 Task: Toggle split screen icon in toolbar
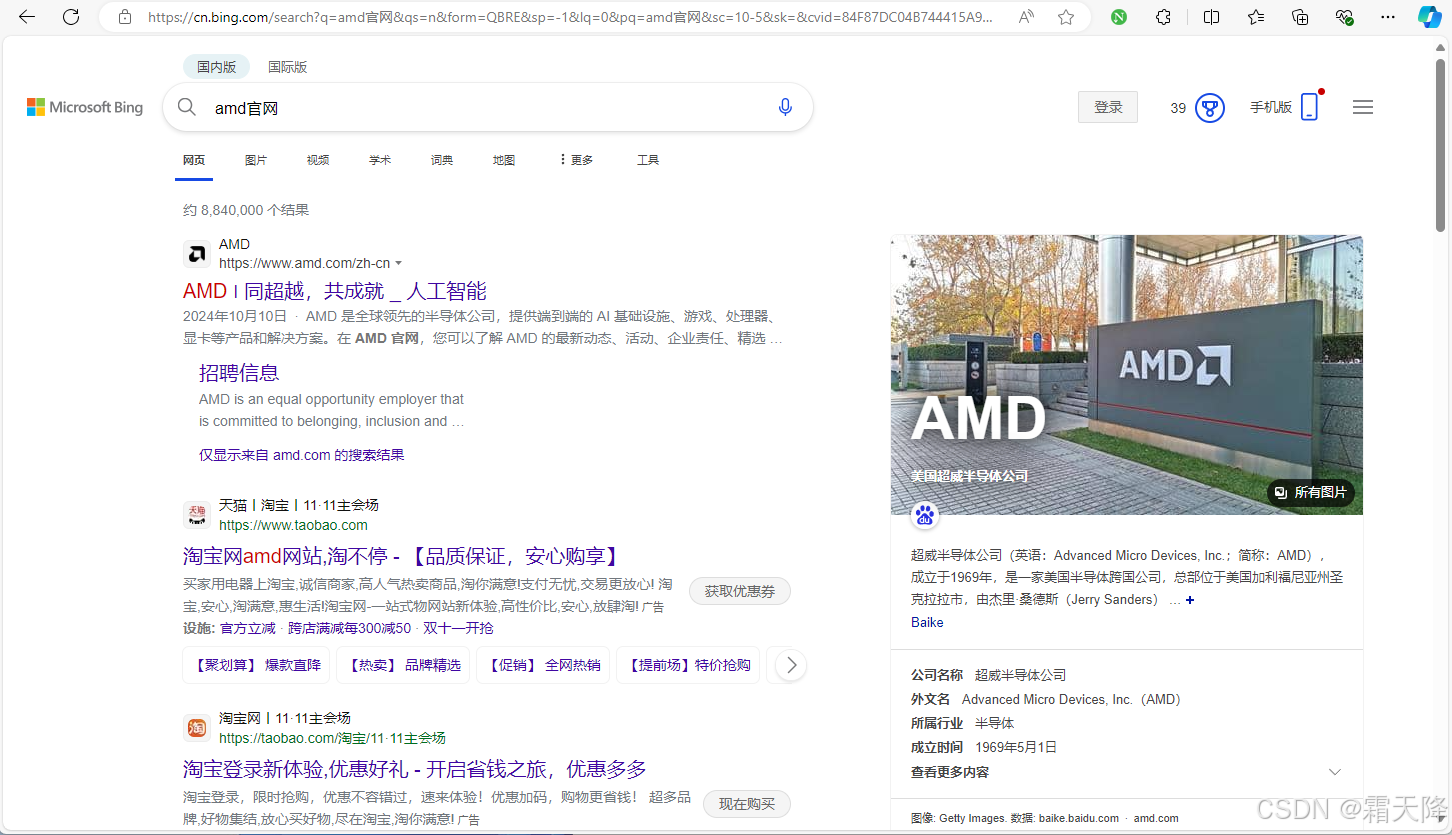pyautogui.click(x=1211, y=17)
